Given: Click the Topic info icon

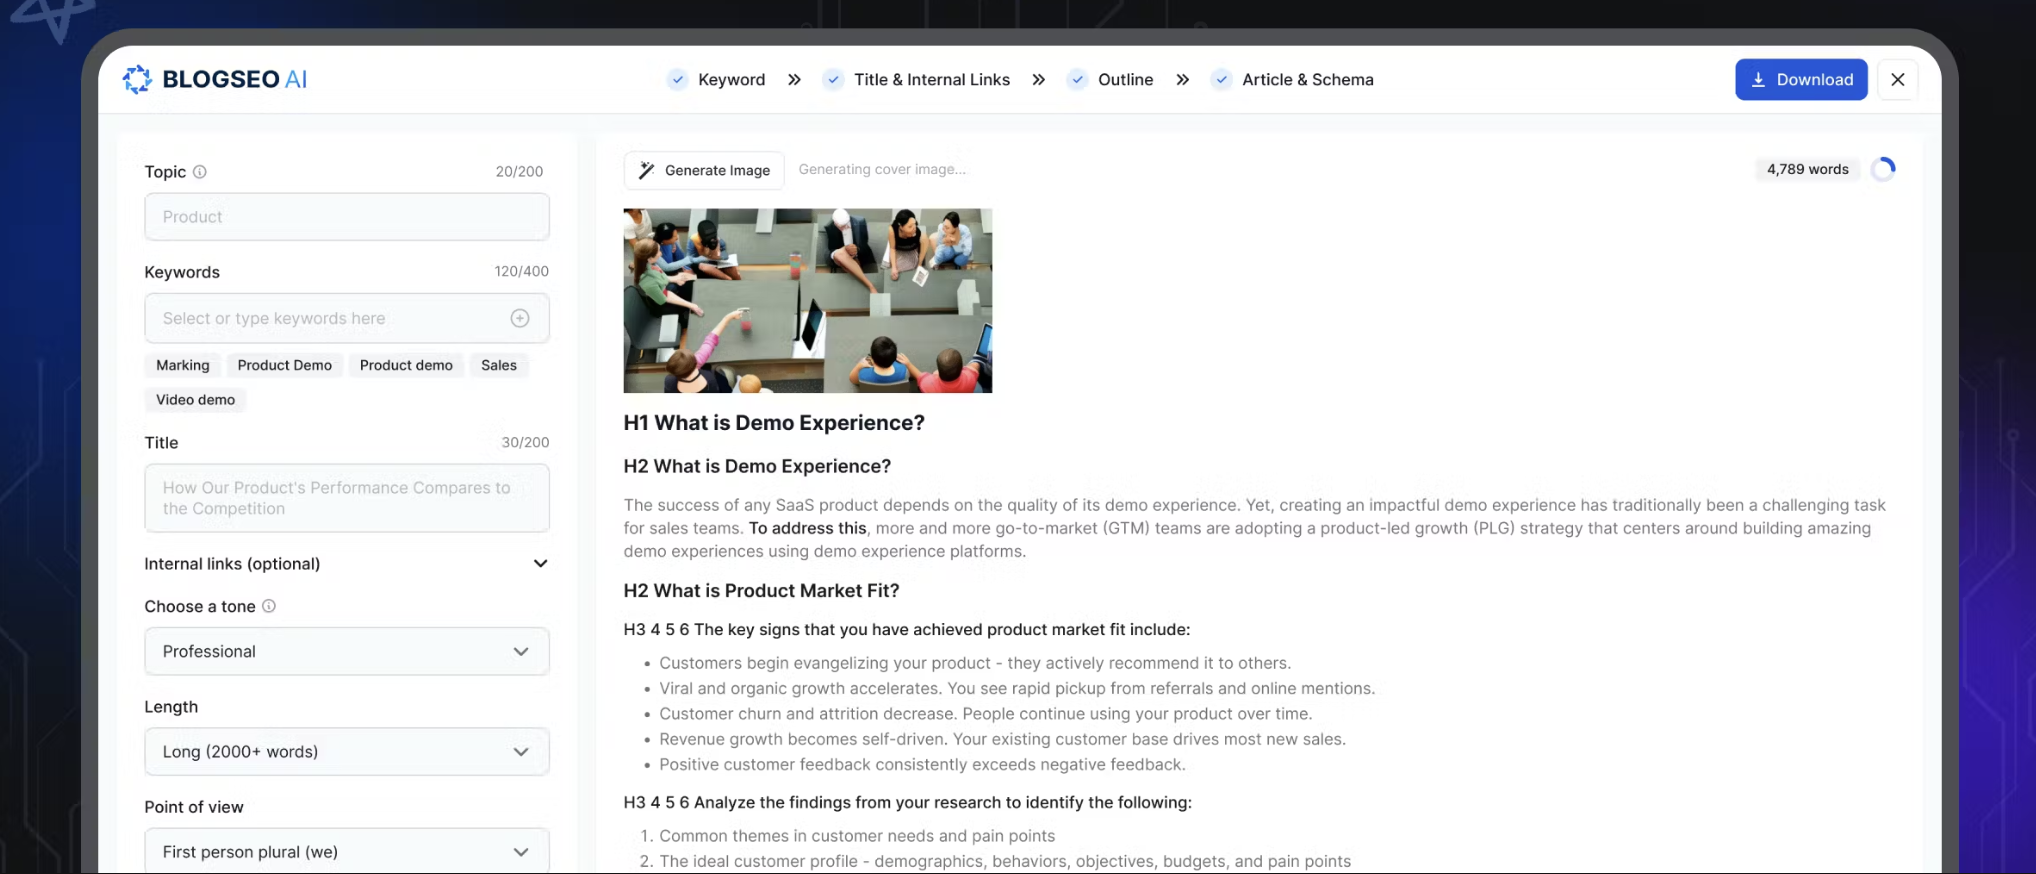Looking at the screenshot, I should point(199,172).
